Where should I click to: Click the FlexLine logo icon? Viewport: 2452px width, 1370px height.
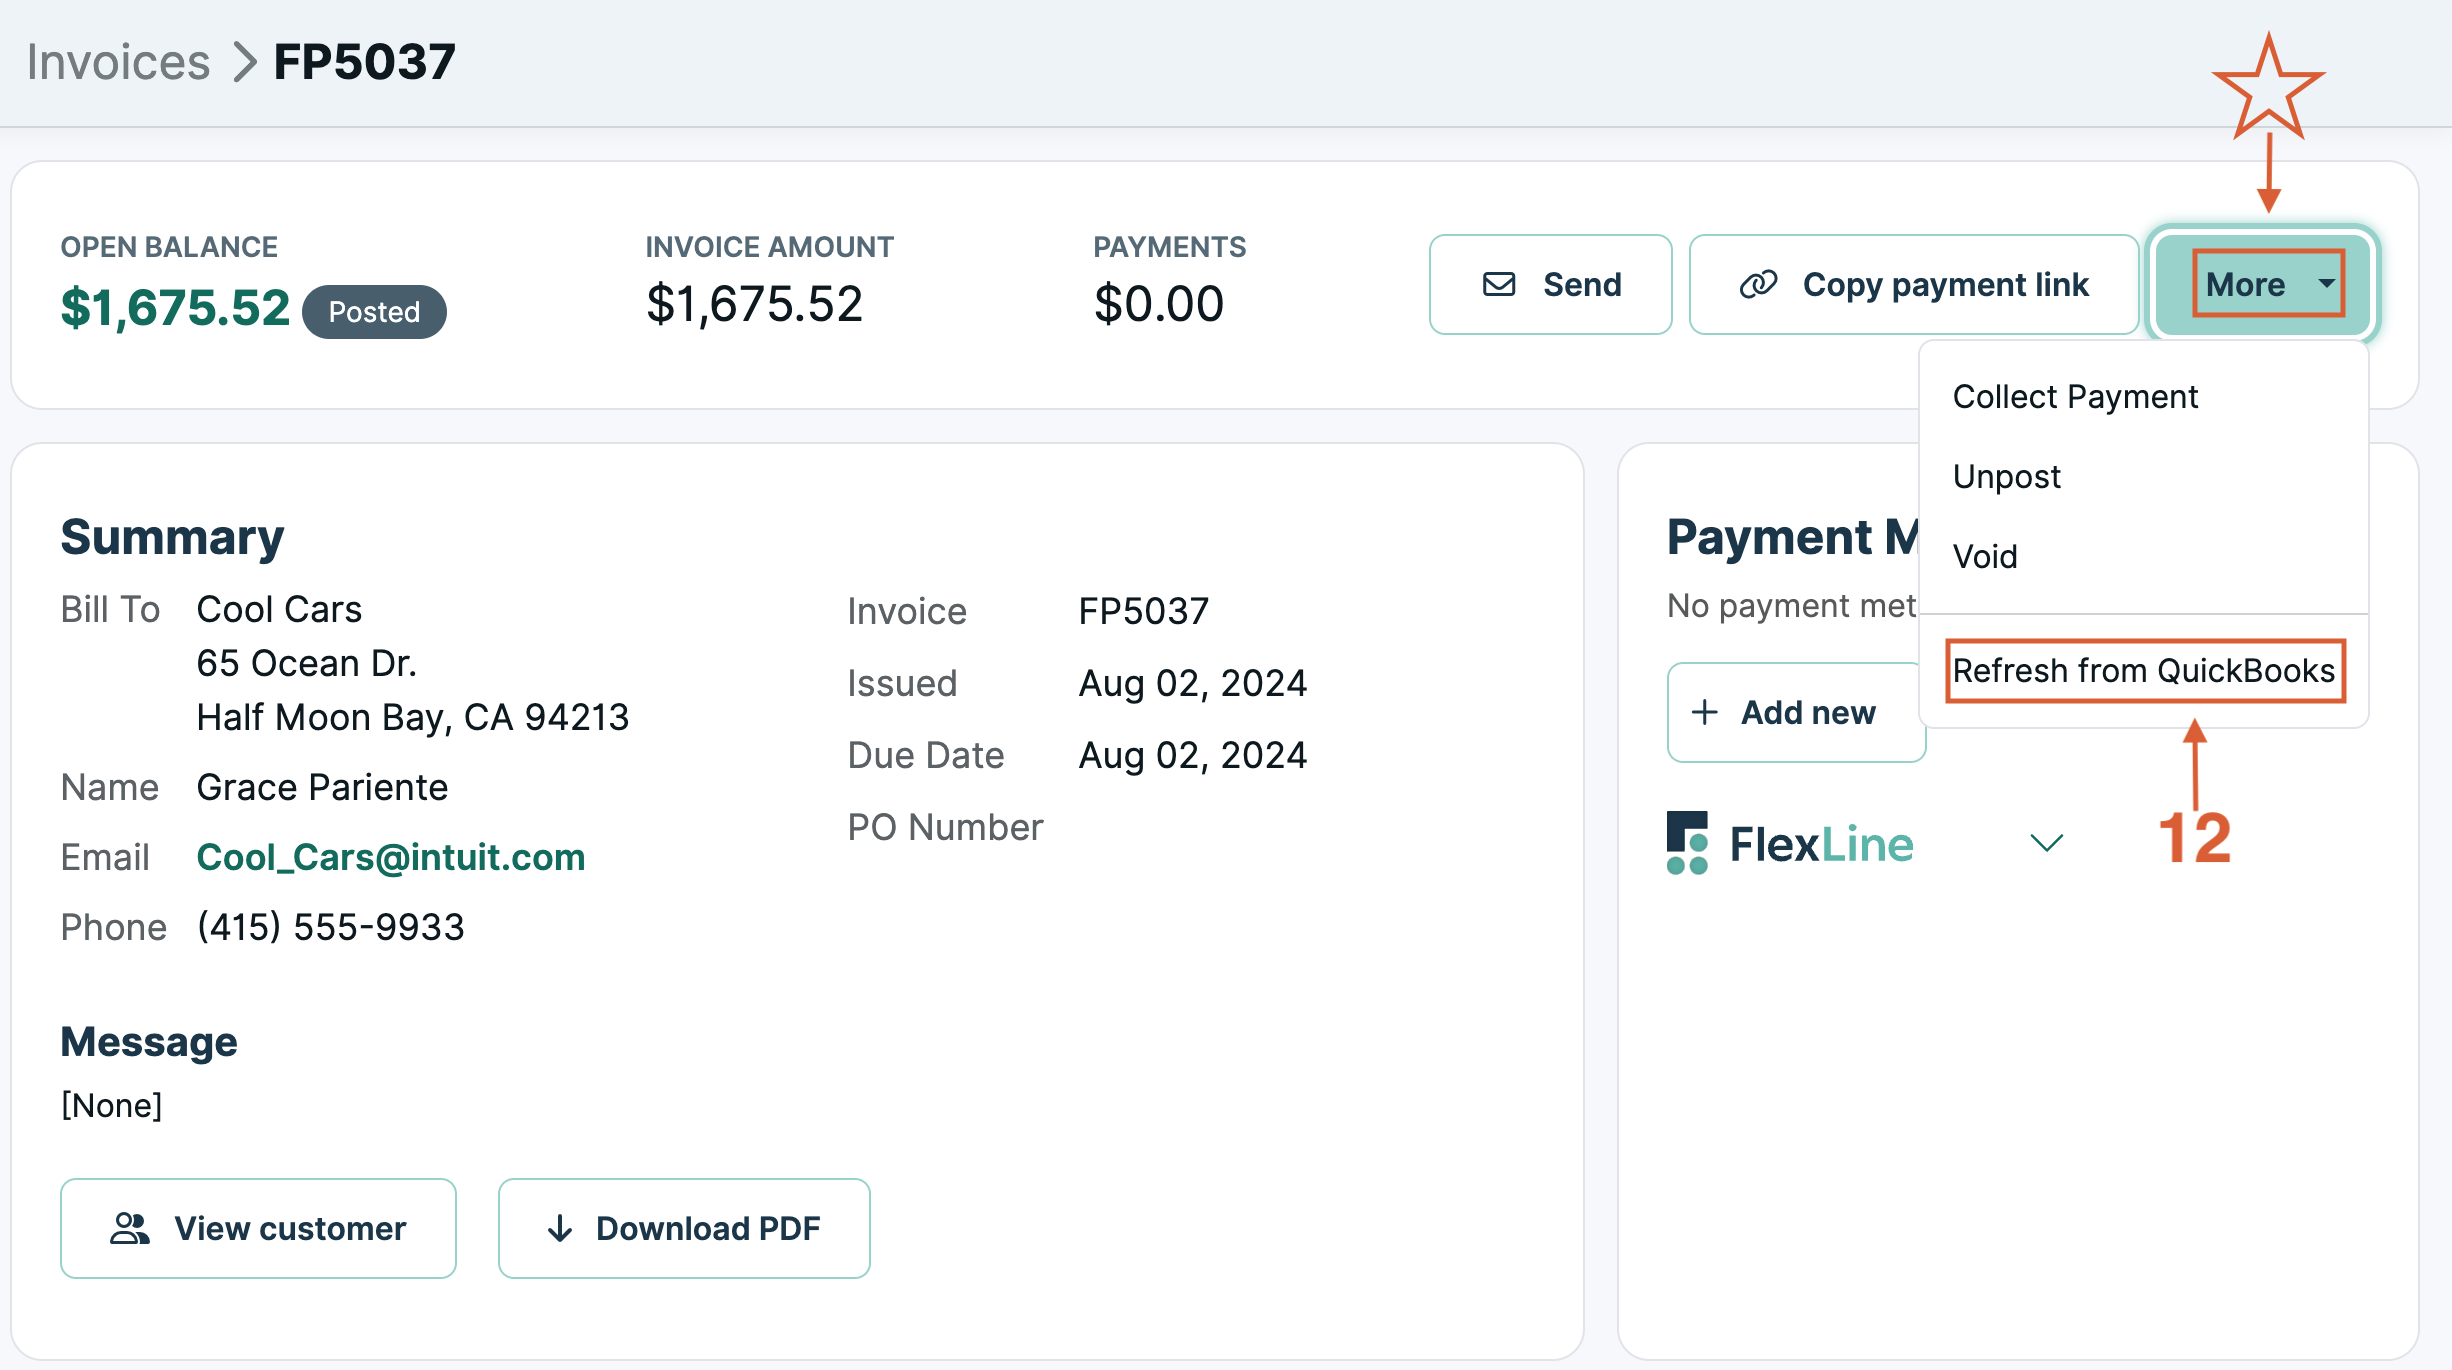(x=1689, y=843)
